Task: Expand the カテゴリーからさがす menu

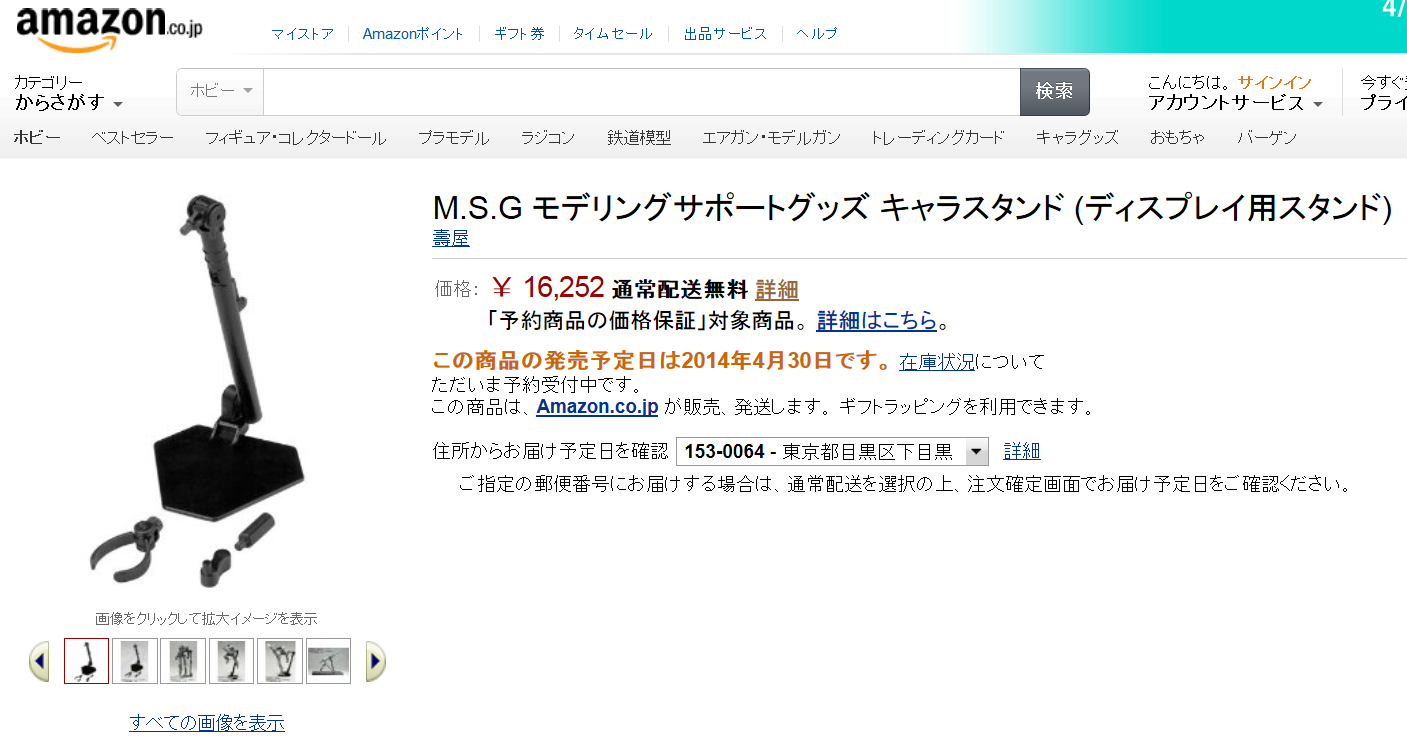Action: (68, 93)
